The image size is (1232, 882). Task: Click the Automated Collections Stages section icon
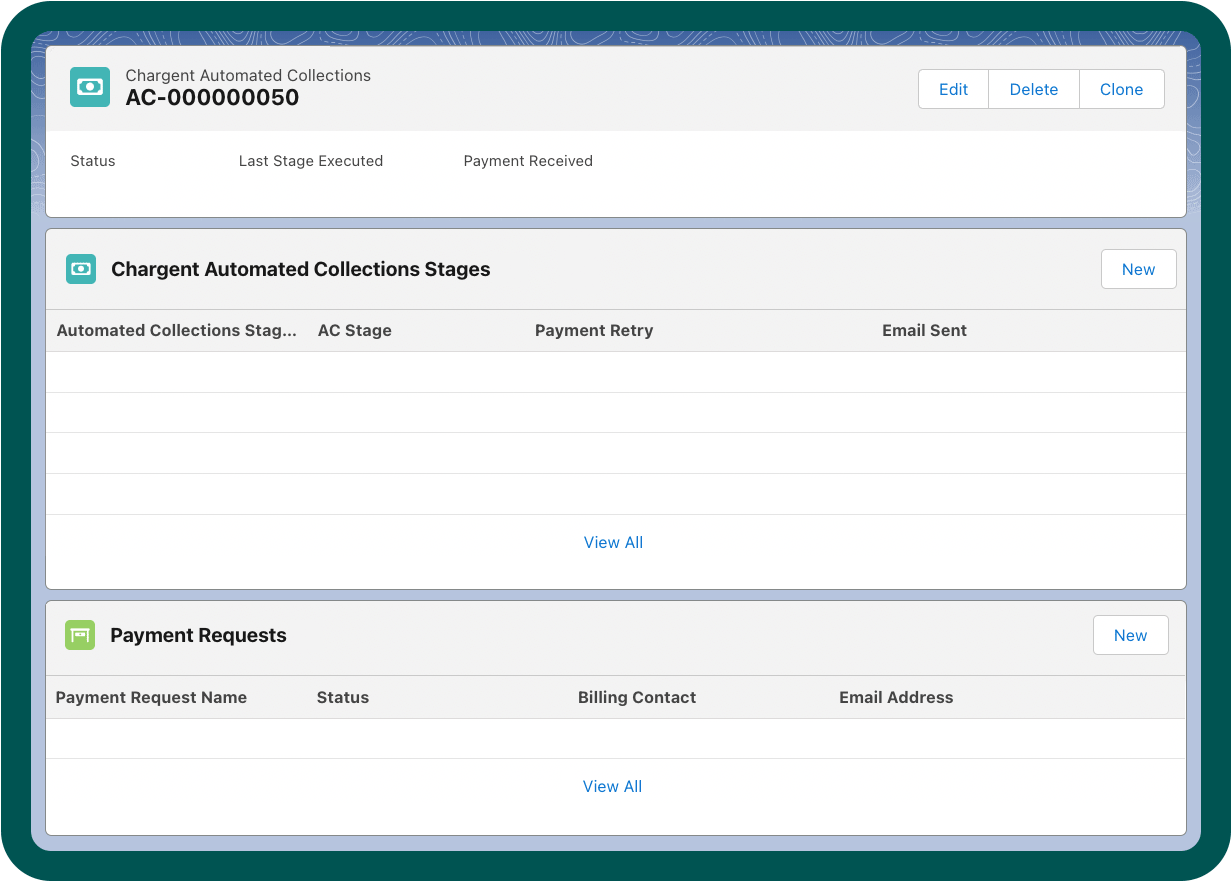[x=81, y=269]
